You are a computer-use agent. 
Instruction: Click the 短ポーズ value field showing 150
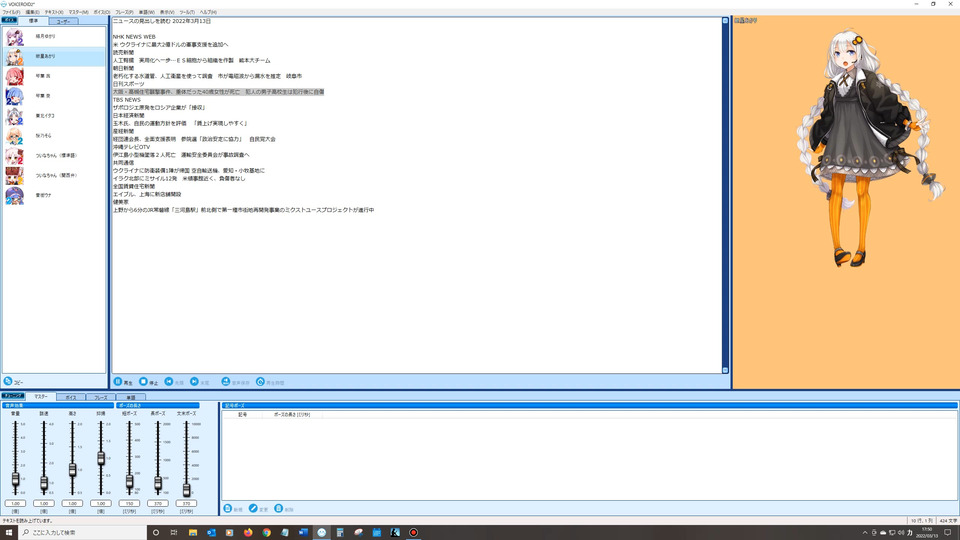click(129, 503)
